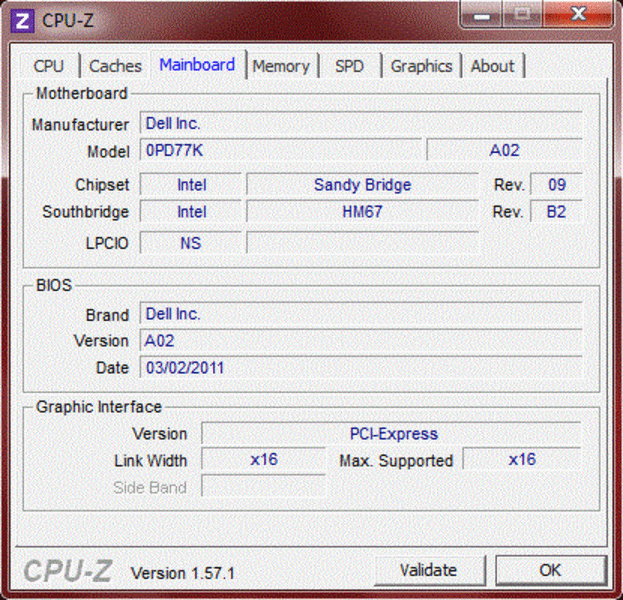Click the Link Width label
Viewport: 623px width, 600px height.
(x=151, y=461)
